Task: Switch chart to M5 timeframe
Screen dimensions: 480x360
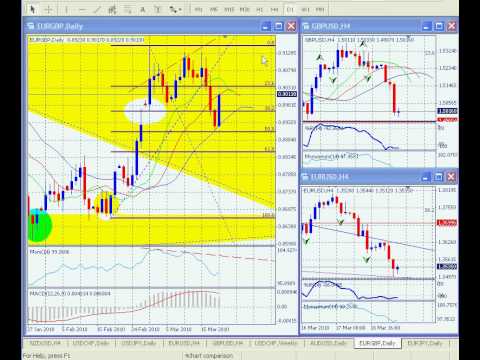Action: pyautogui.click(x=214, y=9)
